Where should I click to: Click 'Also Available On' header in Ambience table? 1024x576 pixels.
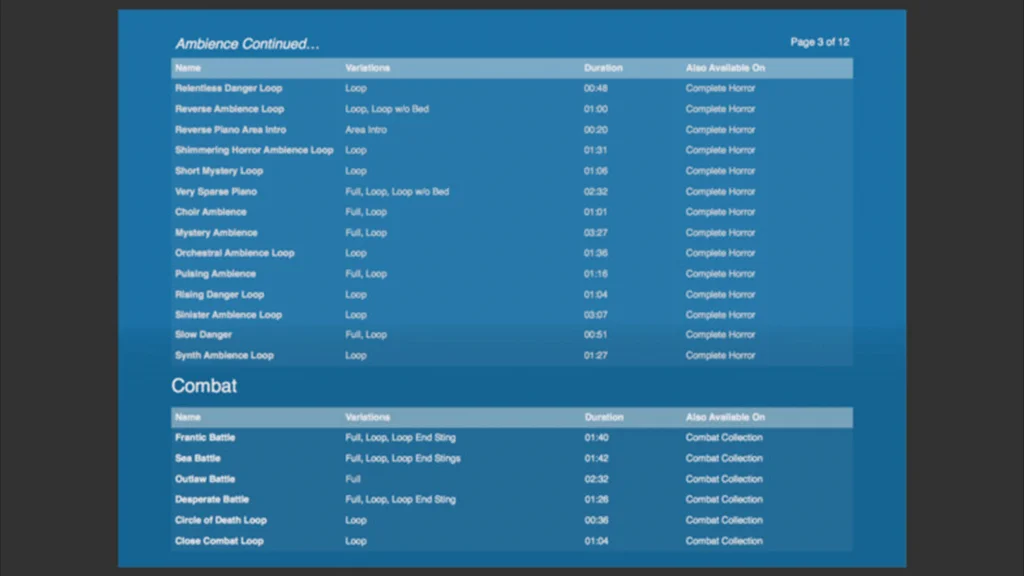pos(725,68)
